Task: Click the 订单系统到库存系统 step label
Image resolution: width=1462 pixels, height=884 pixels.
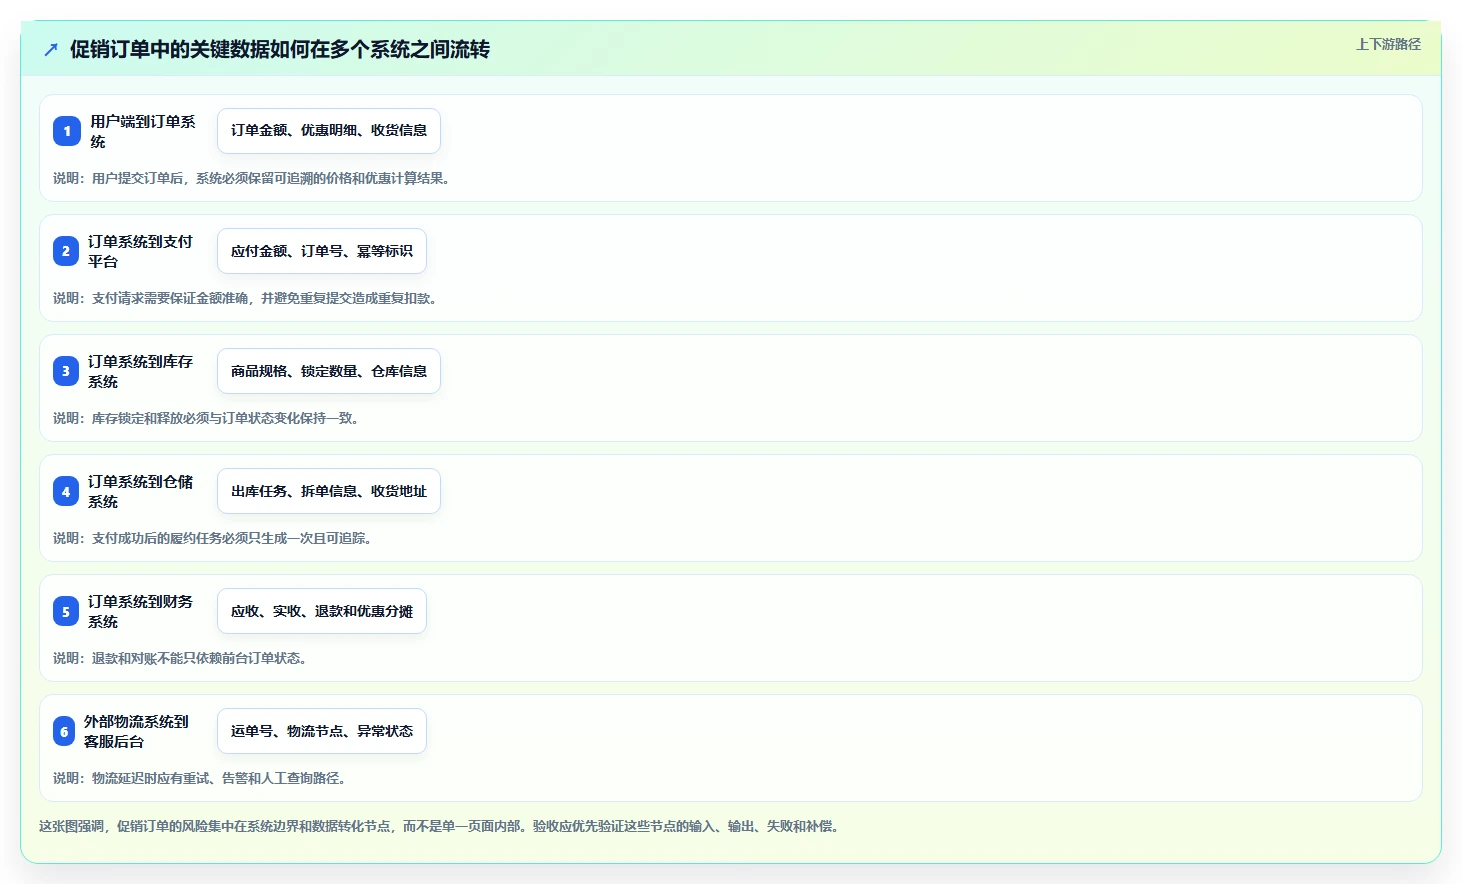Action: 141,371
